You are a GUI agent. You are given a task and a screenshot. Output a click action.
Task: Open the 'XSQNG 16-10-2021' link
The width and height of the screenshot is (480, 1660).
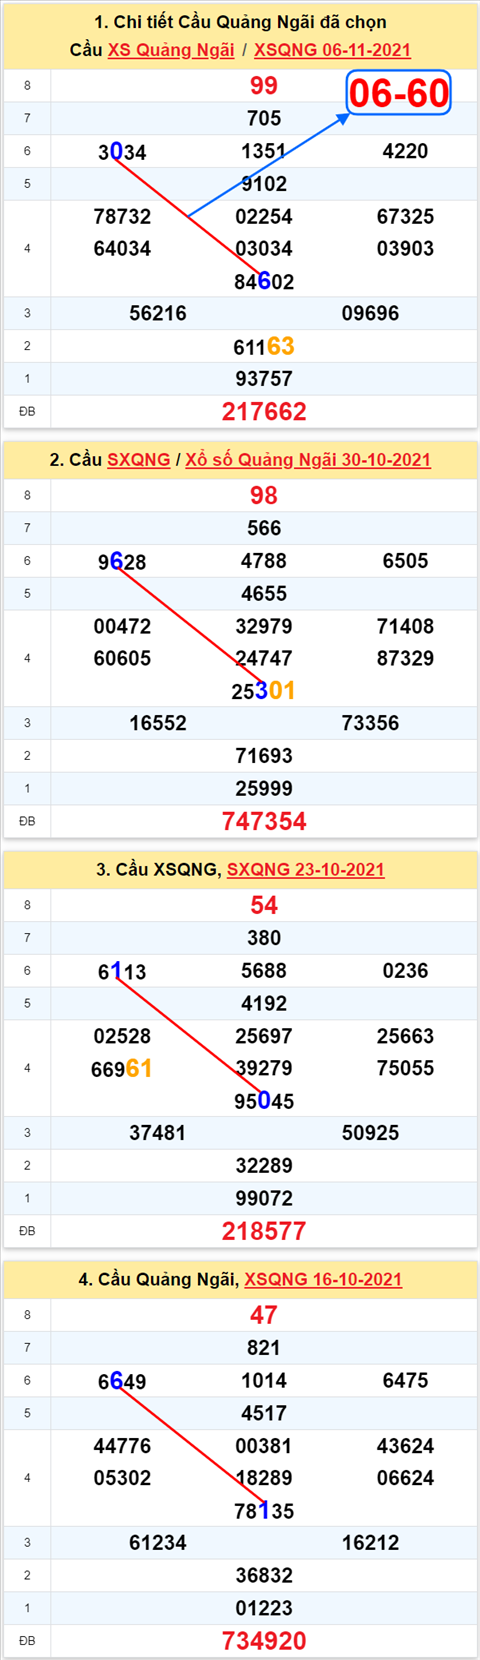click(x=323, y=1280)
